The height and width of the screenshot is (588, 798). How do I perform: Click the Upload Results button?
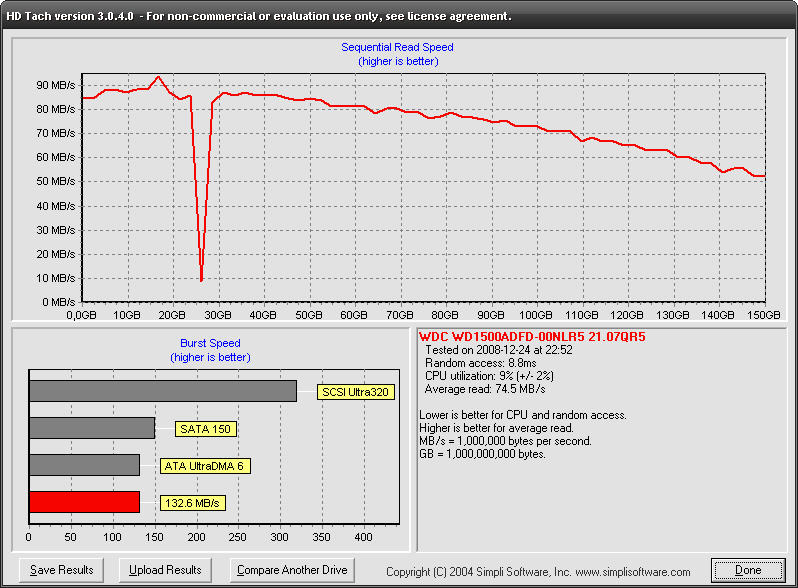pos(165,570)
